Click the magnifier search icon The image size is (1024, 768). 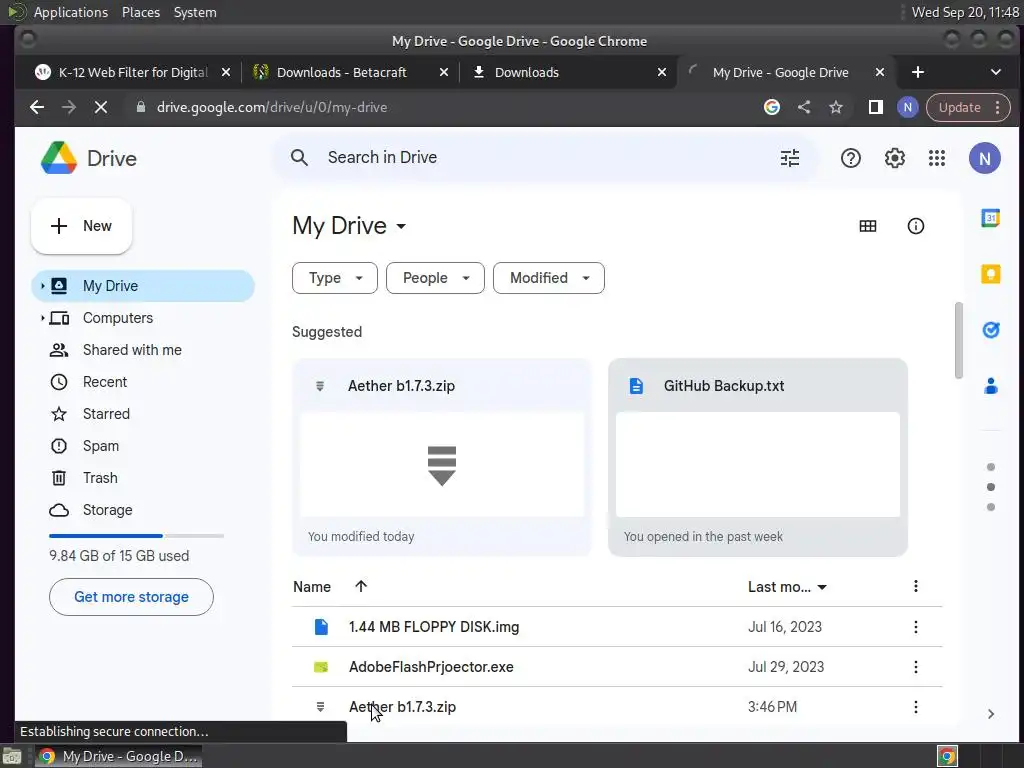pos(299,157)
